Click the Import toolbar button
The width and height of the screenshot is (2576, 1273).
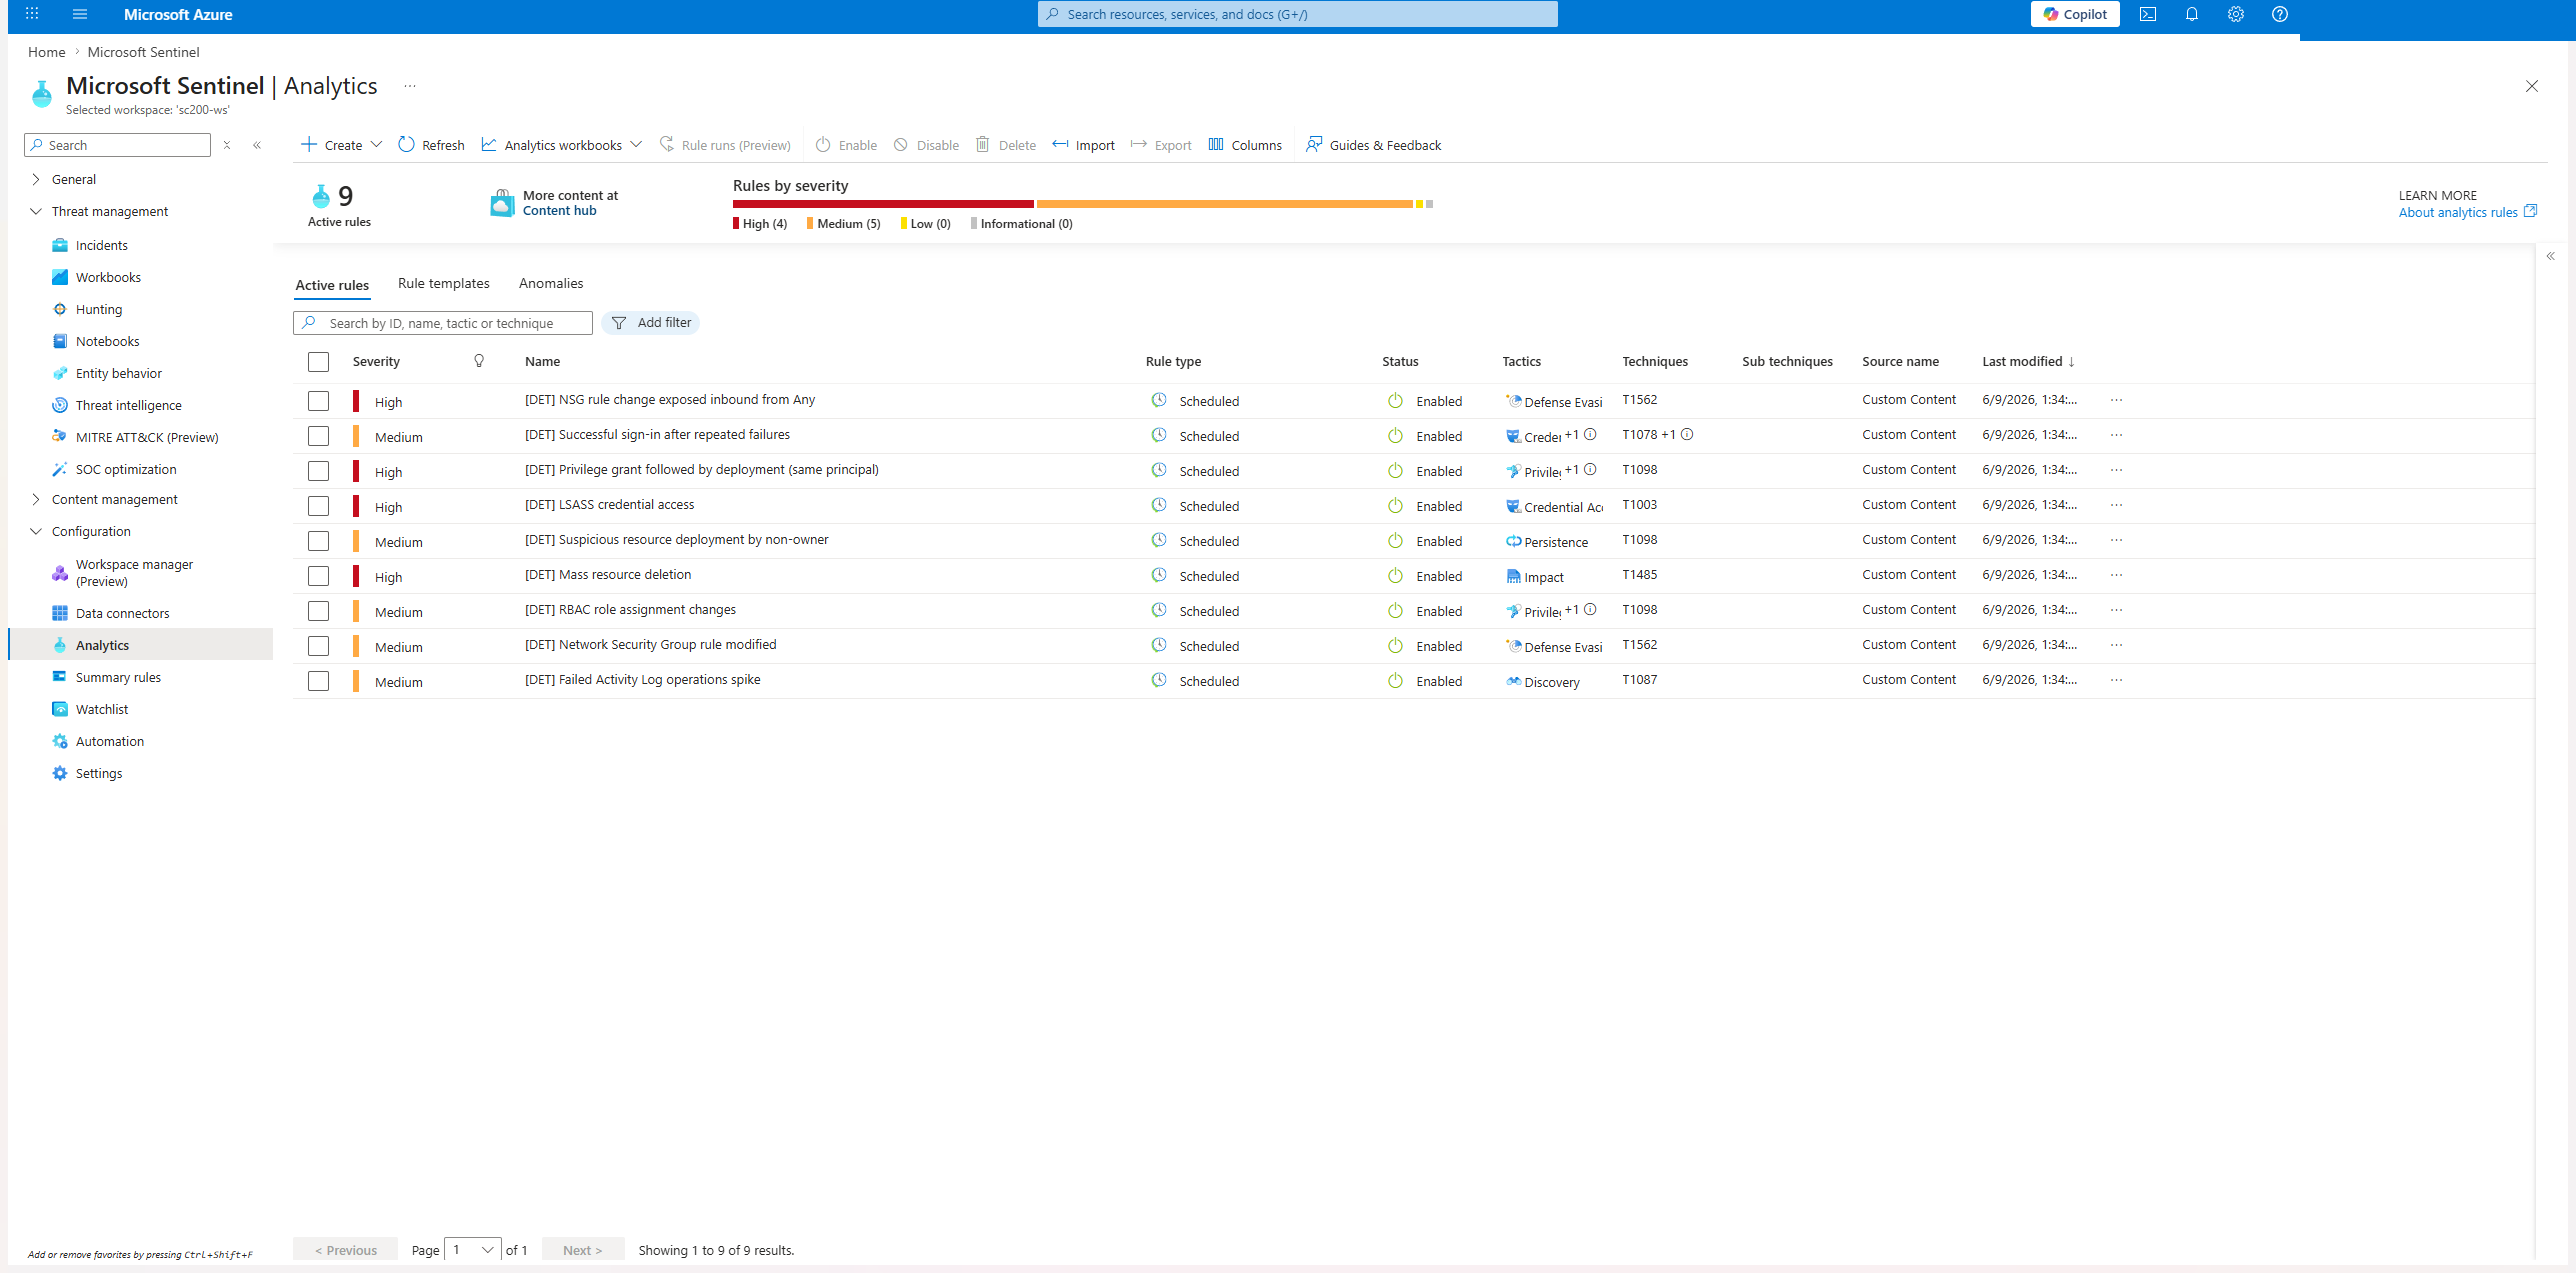pos(1083,145)
